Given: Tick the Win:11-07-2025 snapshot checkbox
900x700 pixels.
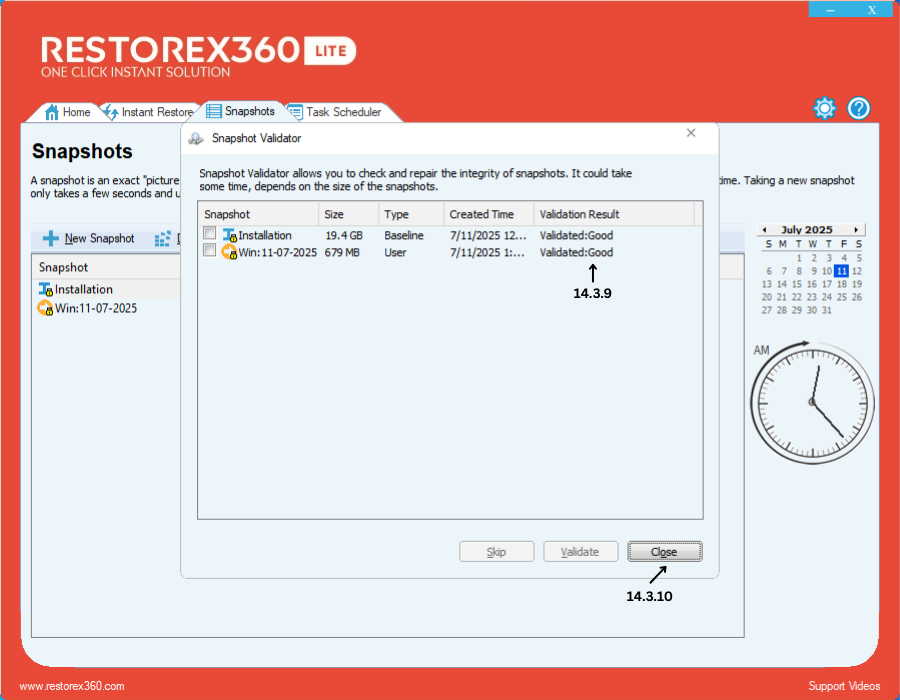Looking at the screenshot, I should tap(209, 251).
